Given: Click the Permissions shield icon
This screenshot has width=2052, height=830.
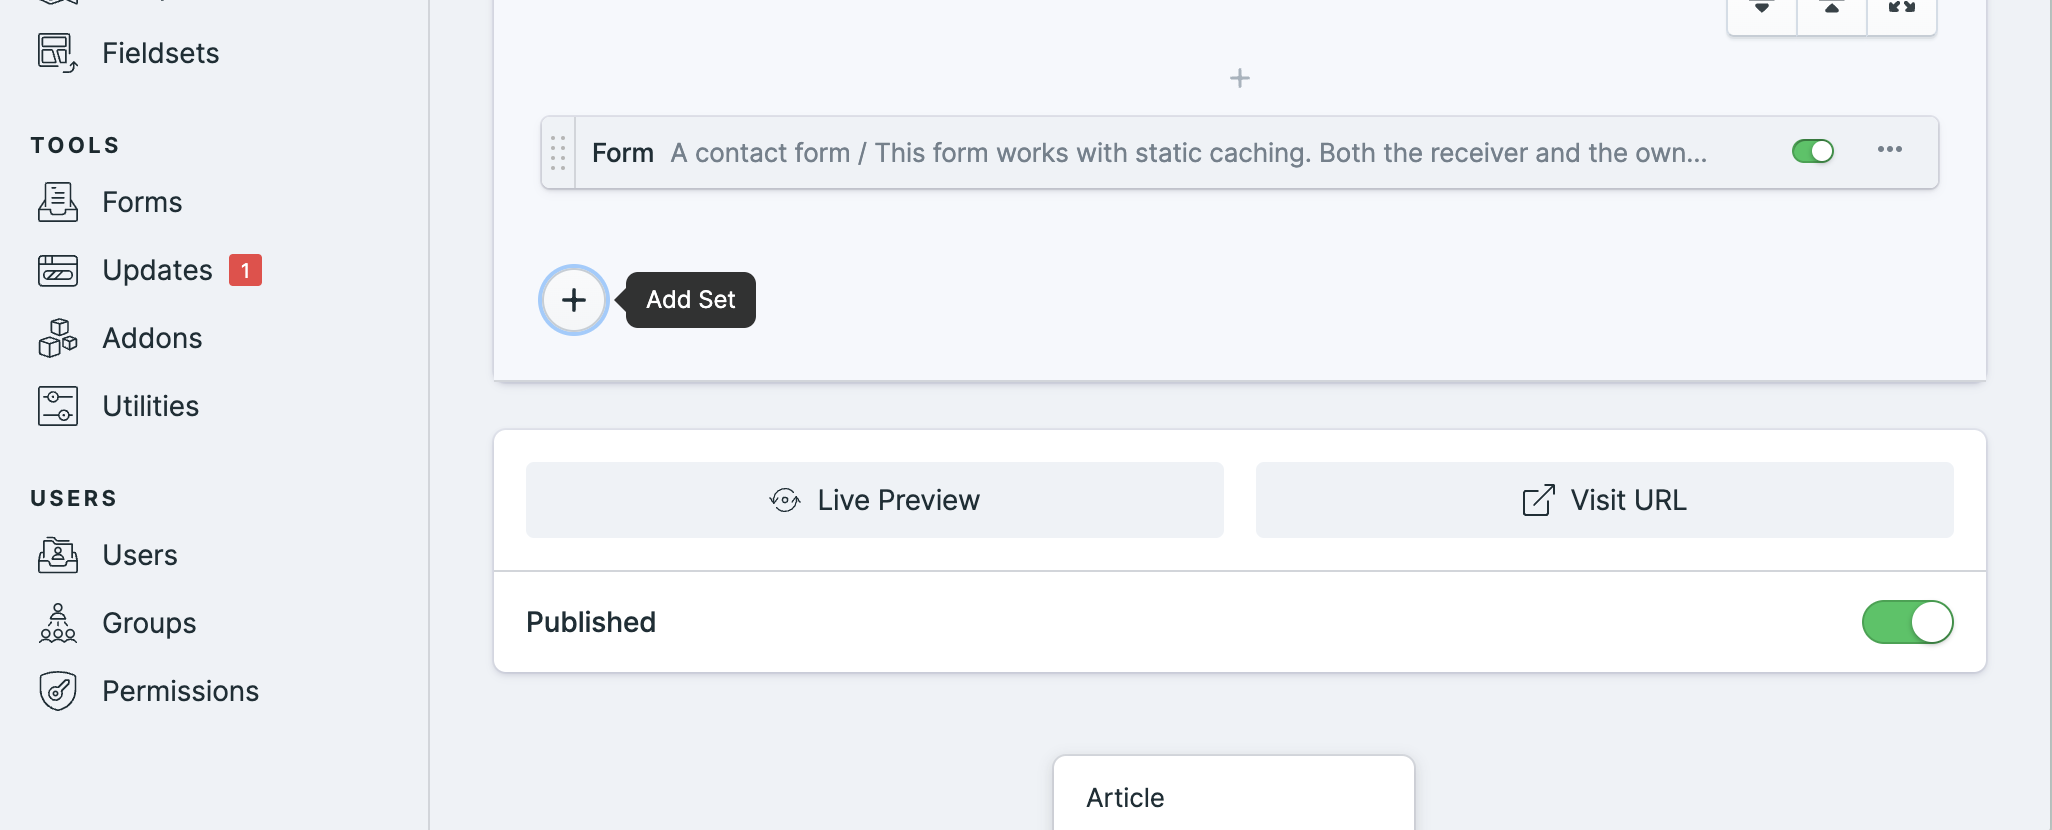Looking at the screenshot, I should click(x=57, y=691).
